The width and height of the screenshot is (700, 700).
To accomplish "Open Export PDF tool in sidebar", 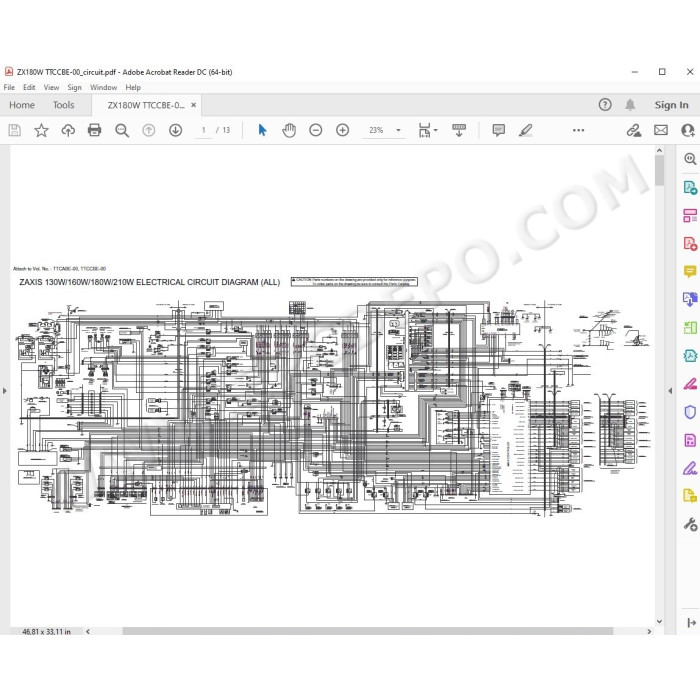I will [x=690, y=188].
